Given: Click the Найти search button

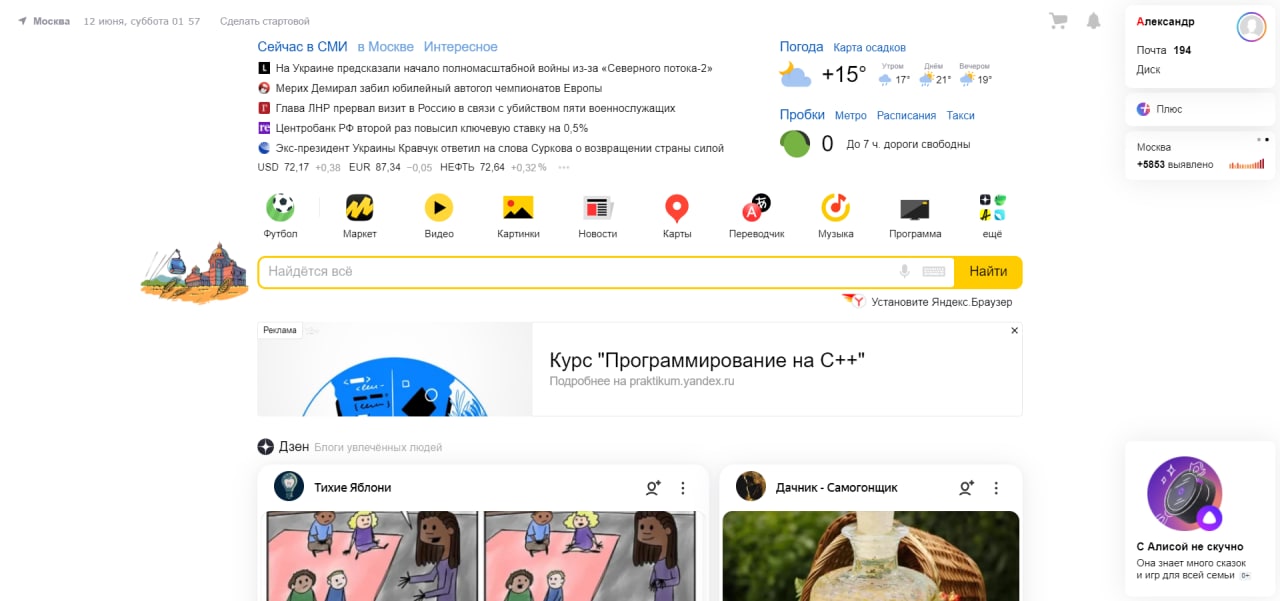Looking at the screenshot, I should point(988,271).
